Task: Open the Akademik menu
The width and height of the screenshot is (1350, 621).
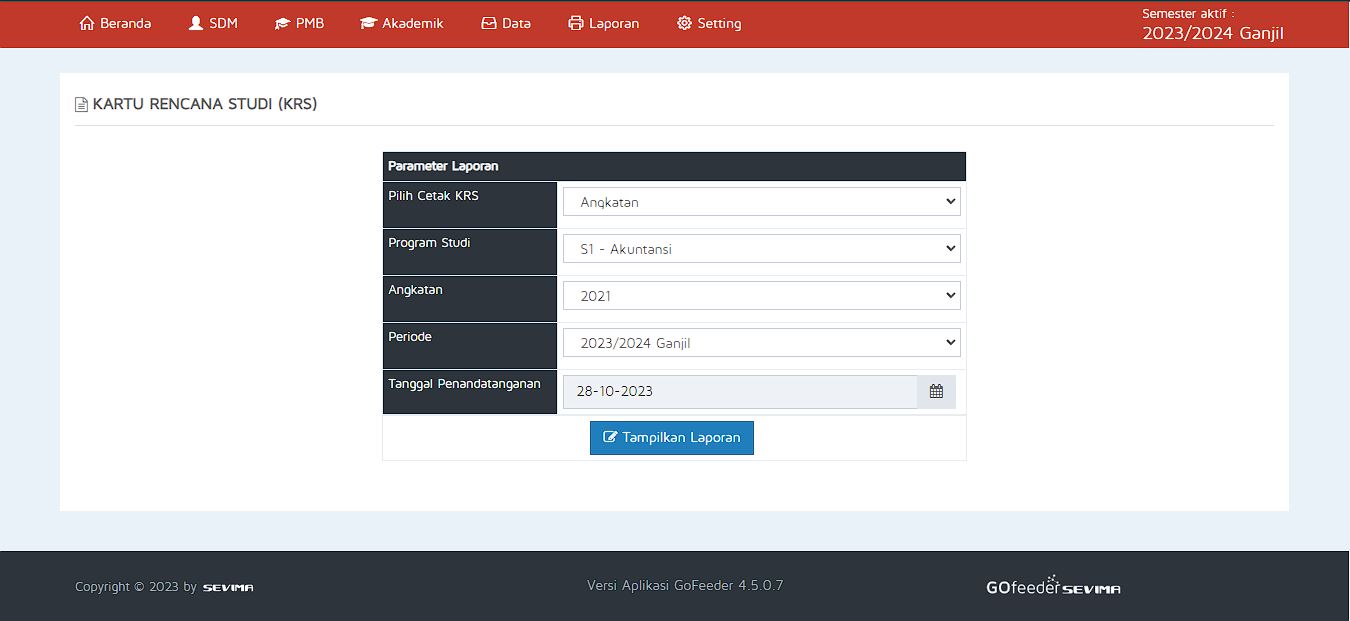Action: (412, 23)
